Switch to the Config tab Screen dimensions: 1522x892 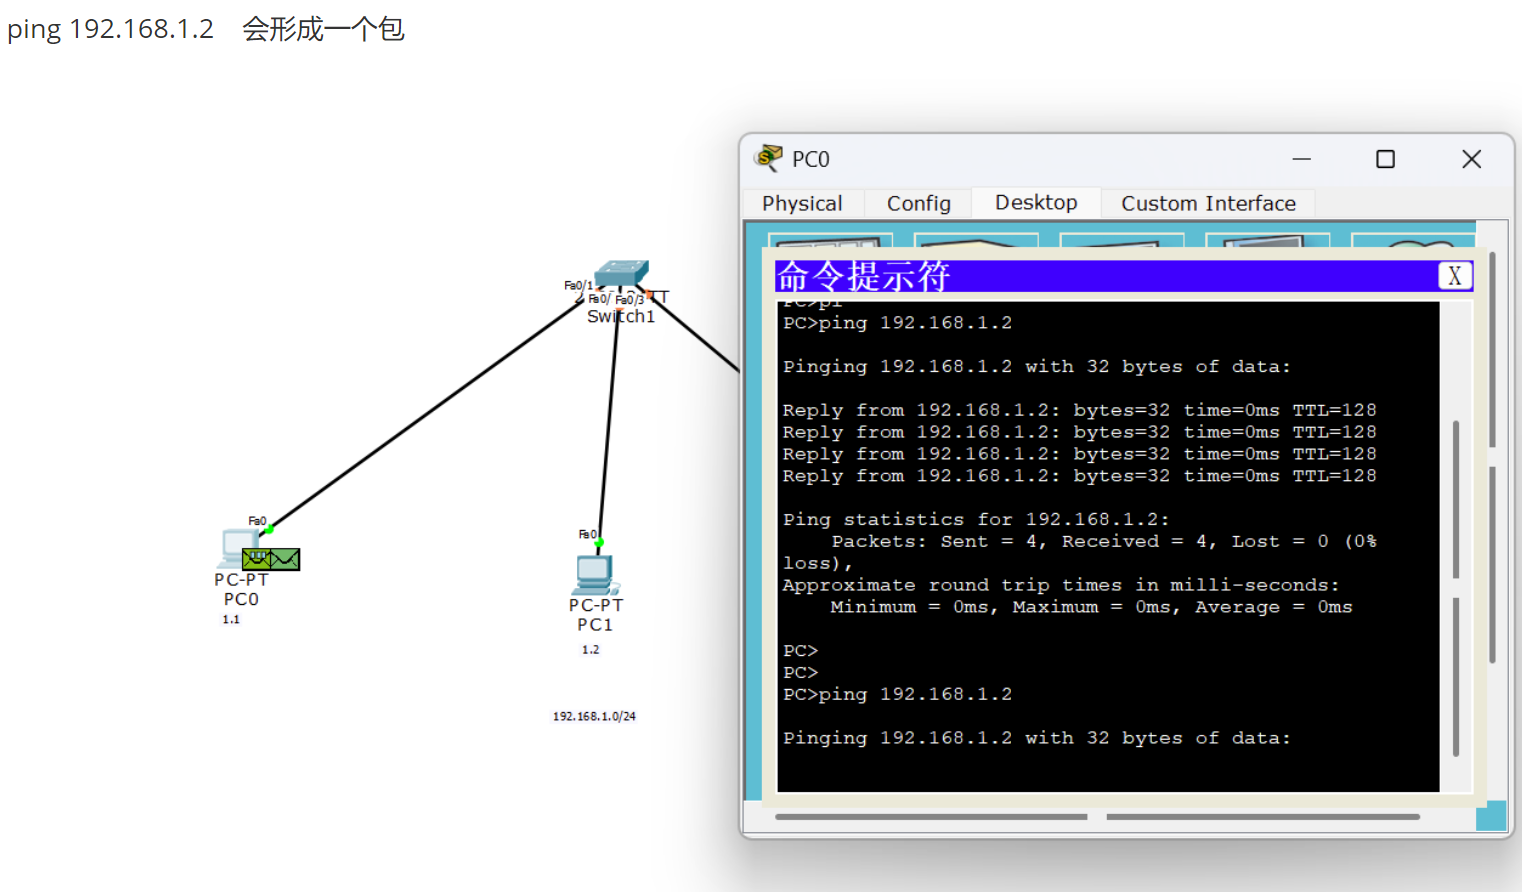coord(918,203)
